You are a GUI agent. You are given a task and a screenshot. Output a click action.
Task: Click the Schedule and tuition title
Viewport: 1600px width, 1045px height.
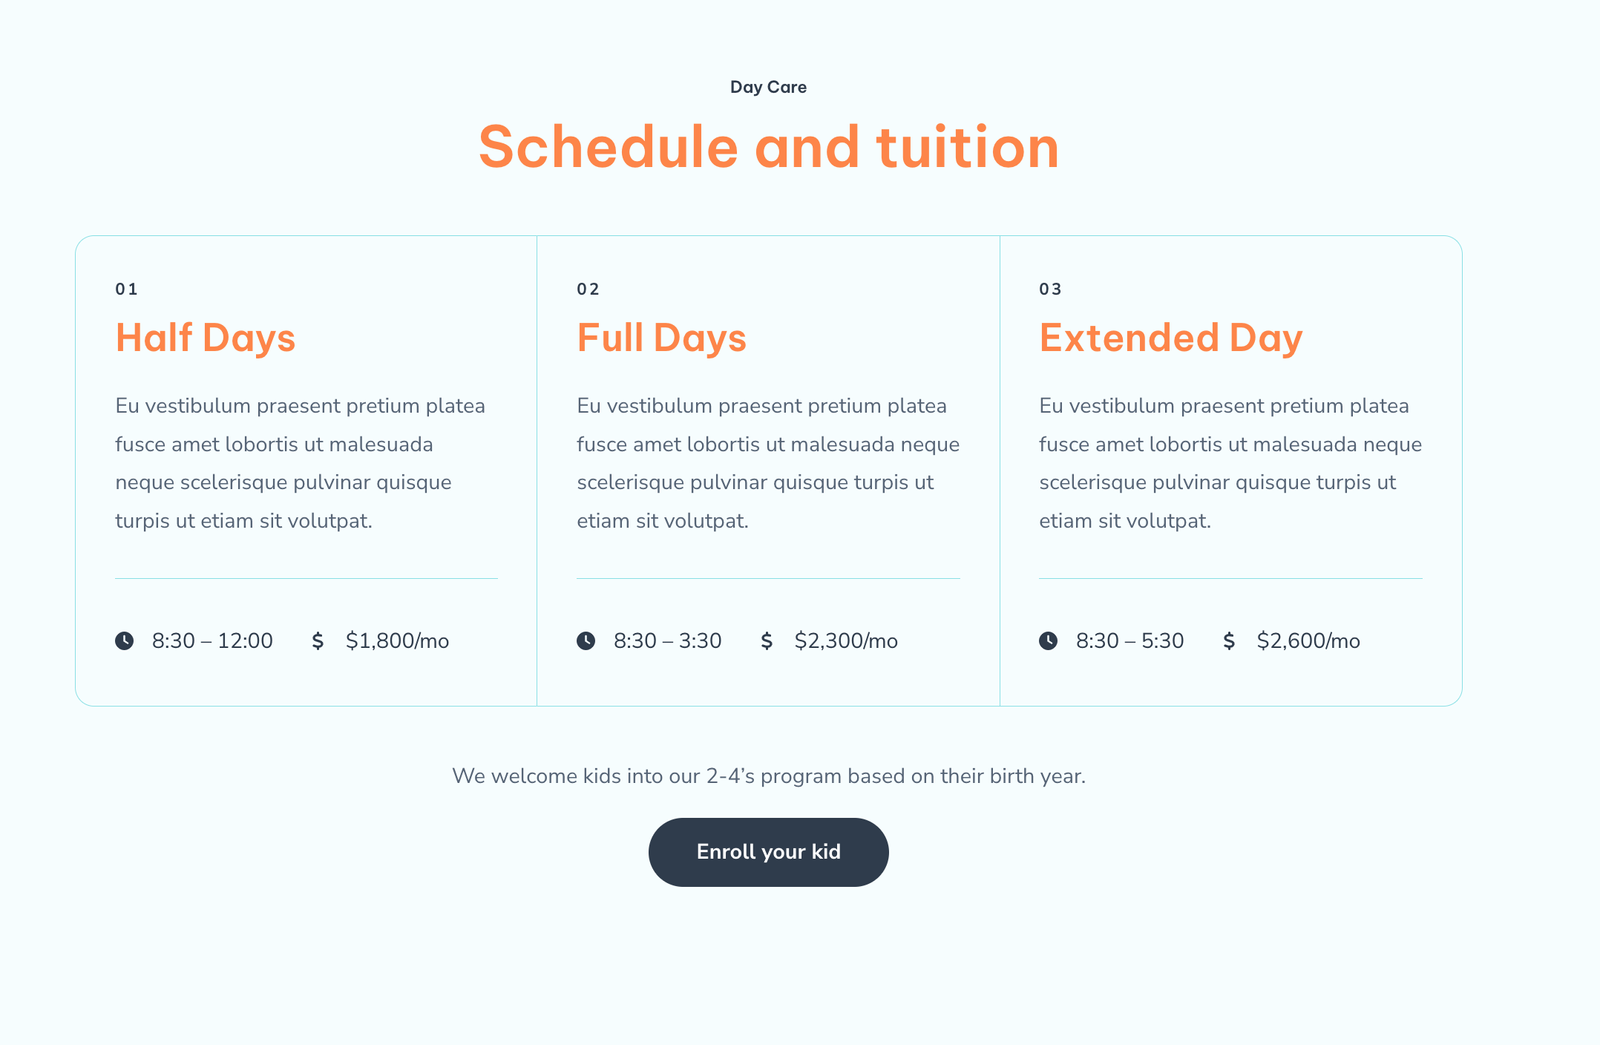click(768, 147)
